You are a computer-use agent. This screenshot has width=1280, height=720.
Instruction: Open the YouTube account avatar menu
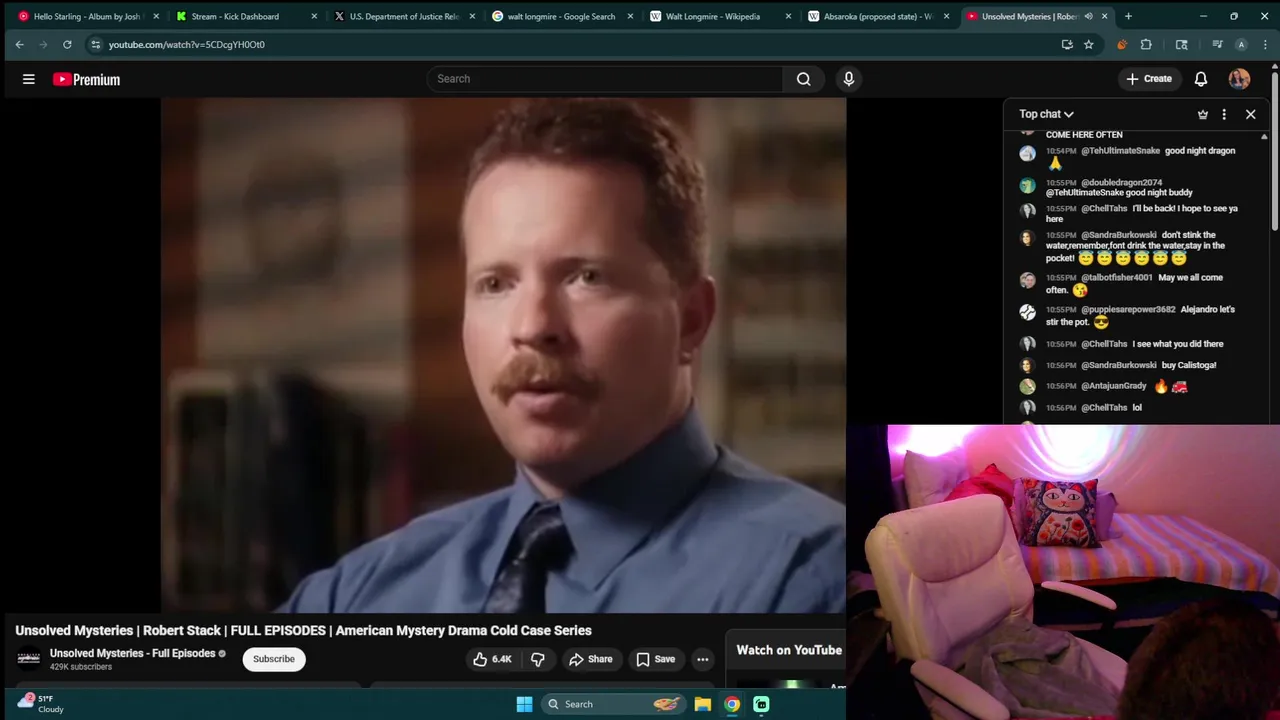click(x=1239, y=79)
